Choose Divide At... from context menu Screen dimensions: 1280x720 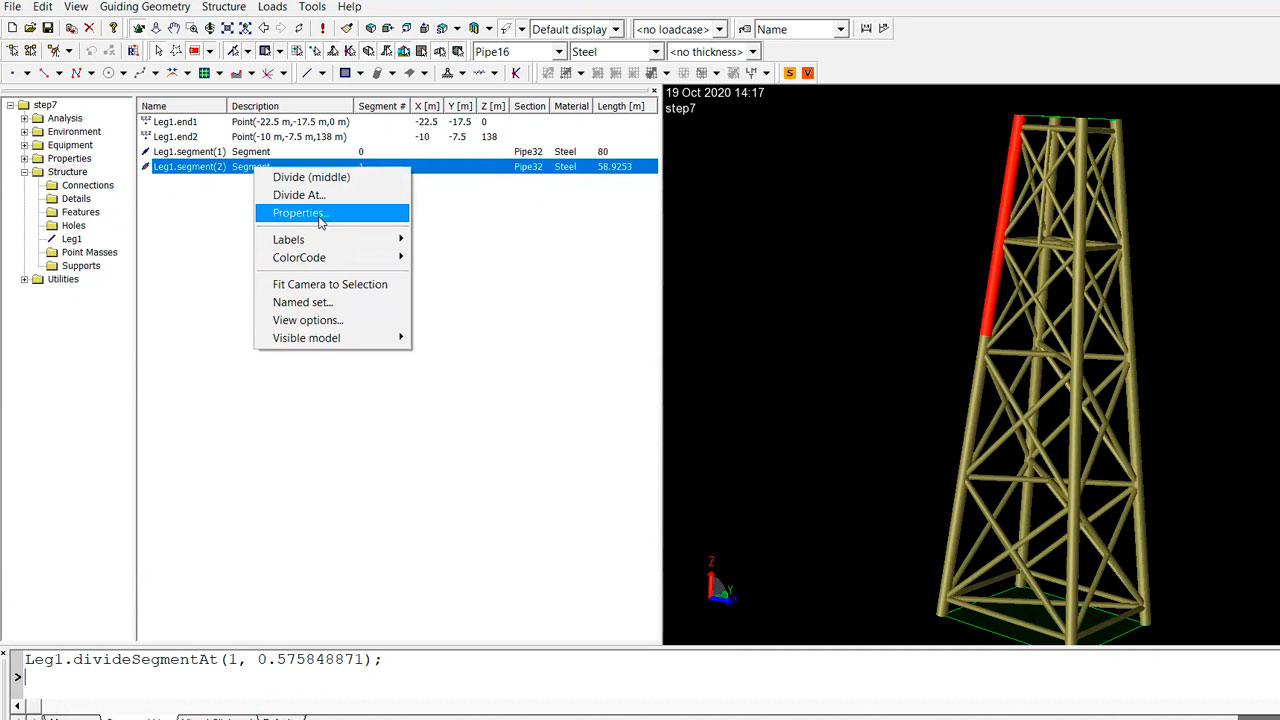pos(299,195)
